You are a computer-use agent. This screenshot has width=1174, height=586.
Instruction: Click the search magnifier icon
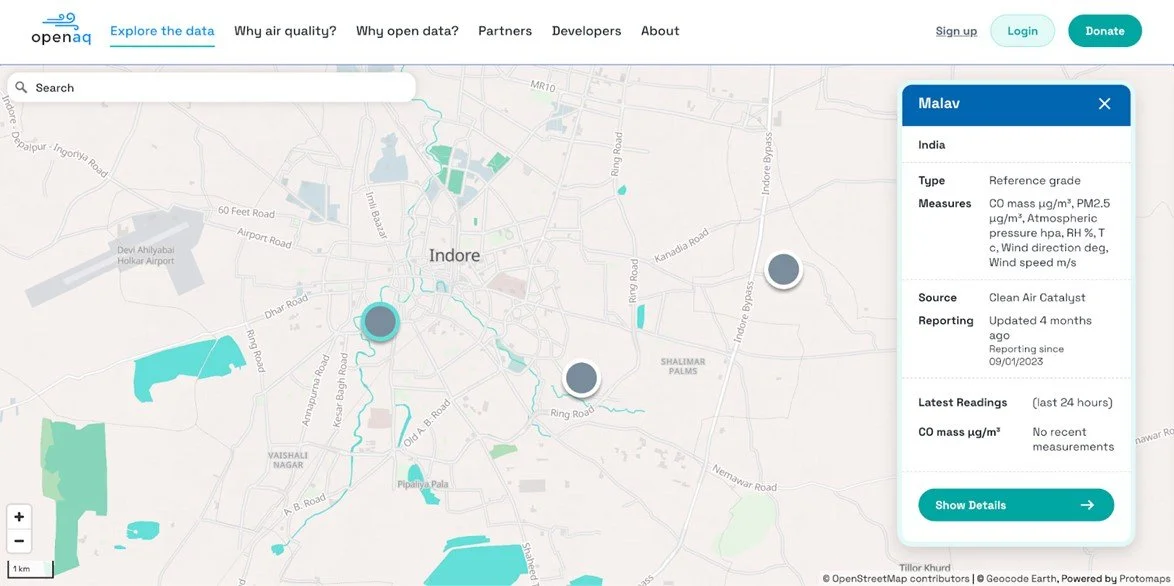[21, 88]
